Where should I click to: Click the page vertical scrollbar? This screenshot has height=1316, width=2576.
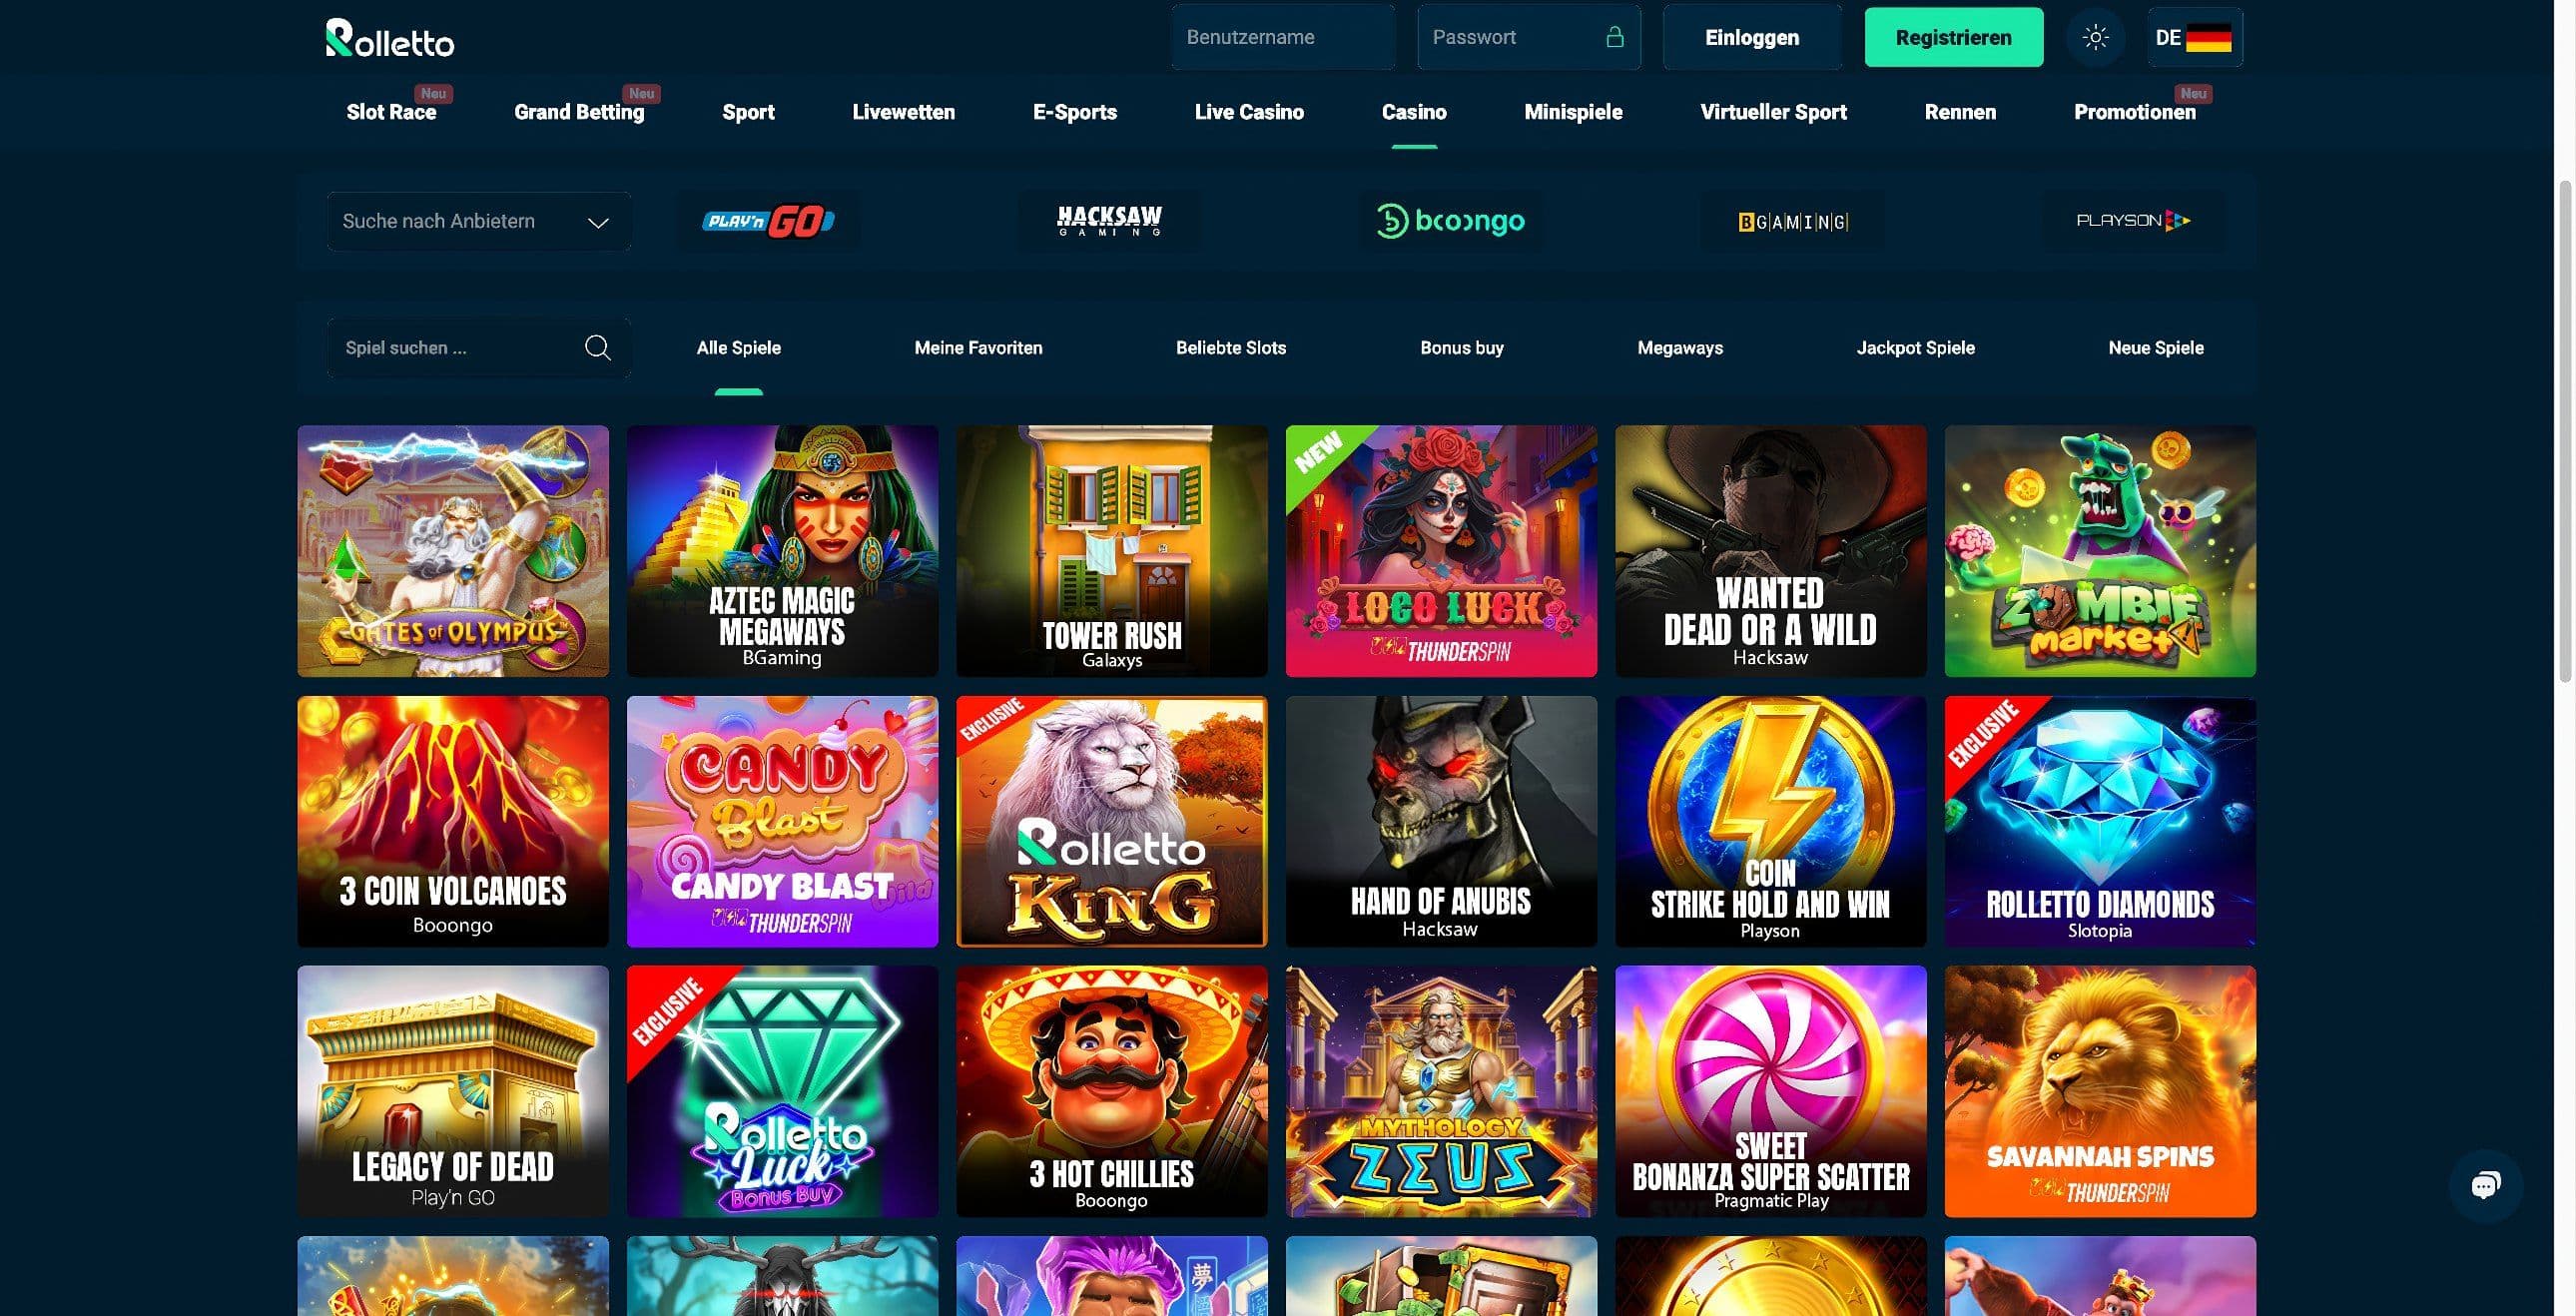[x=2565, y=430]
